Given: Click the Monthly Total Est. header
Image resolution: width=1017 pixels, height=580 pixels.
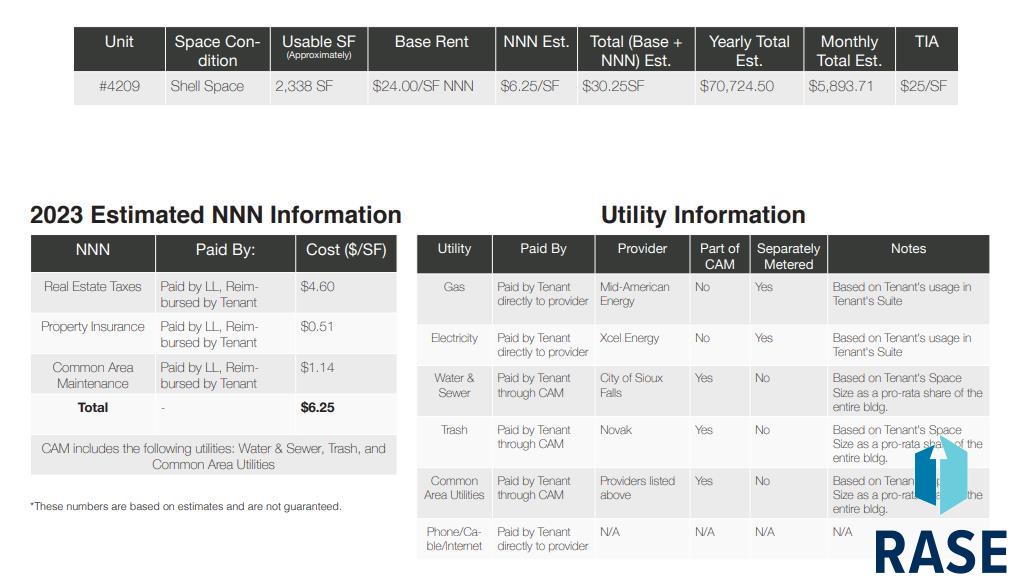Looking at the screenshot, I should pyautogui.click(x=848, y=50).
